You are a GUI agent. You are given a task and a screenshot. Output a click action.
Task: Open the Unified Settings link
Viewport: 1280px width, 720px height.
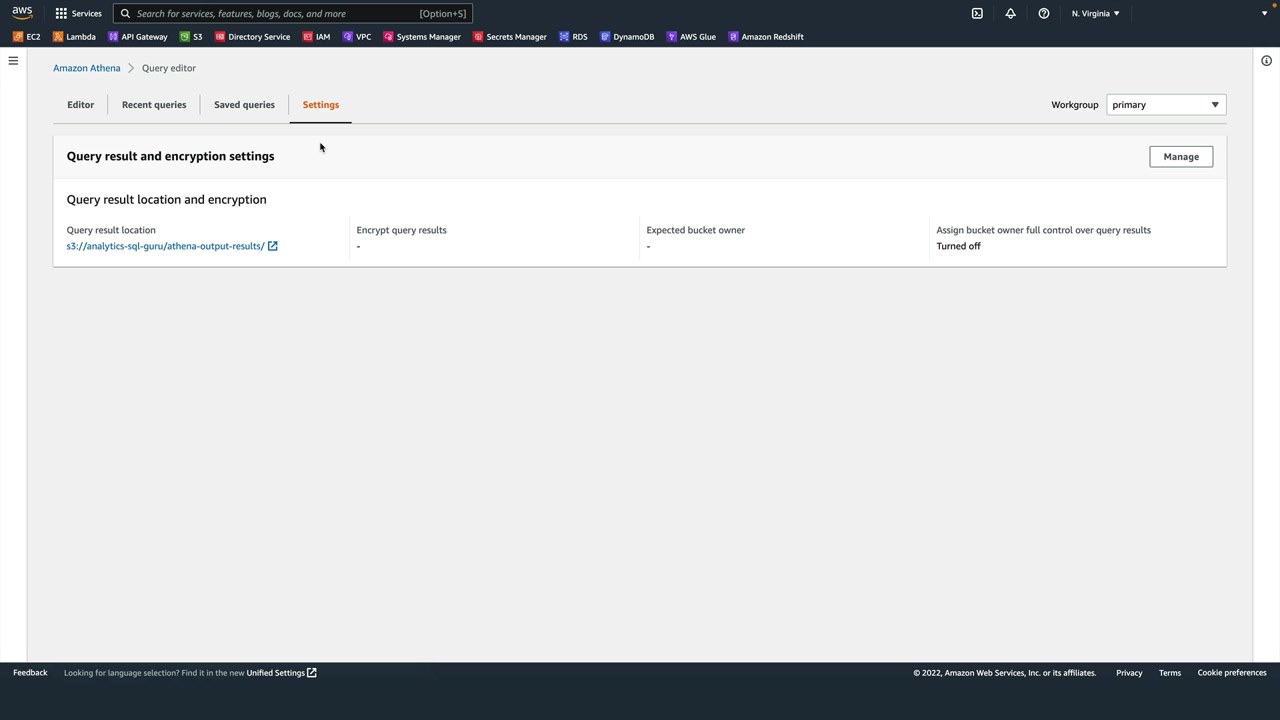click(276, 673)
